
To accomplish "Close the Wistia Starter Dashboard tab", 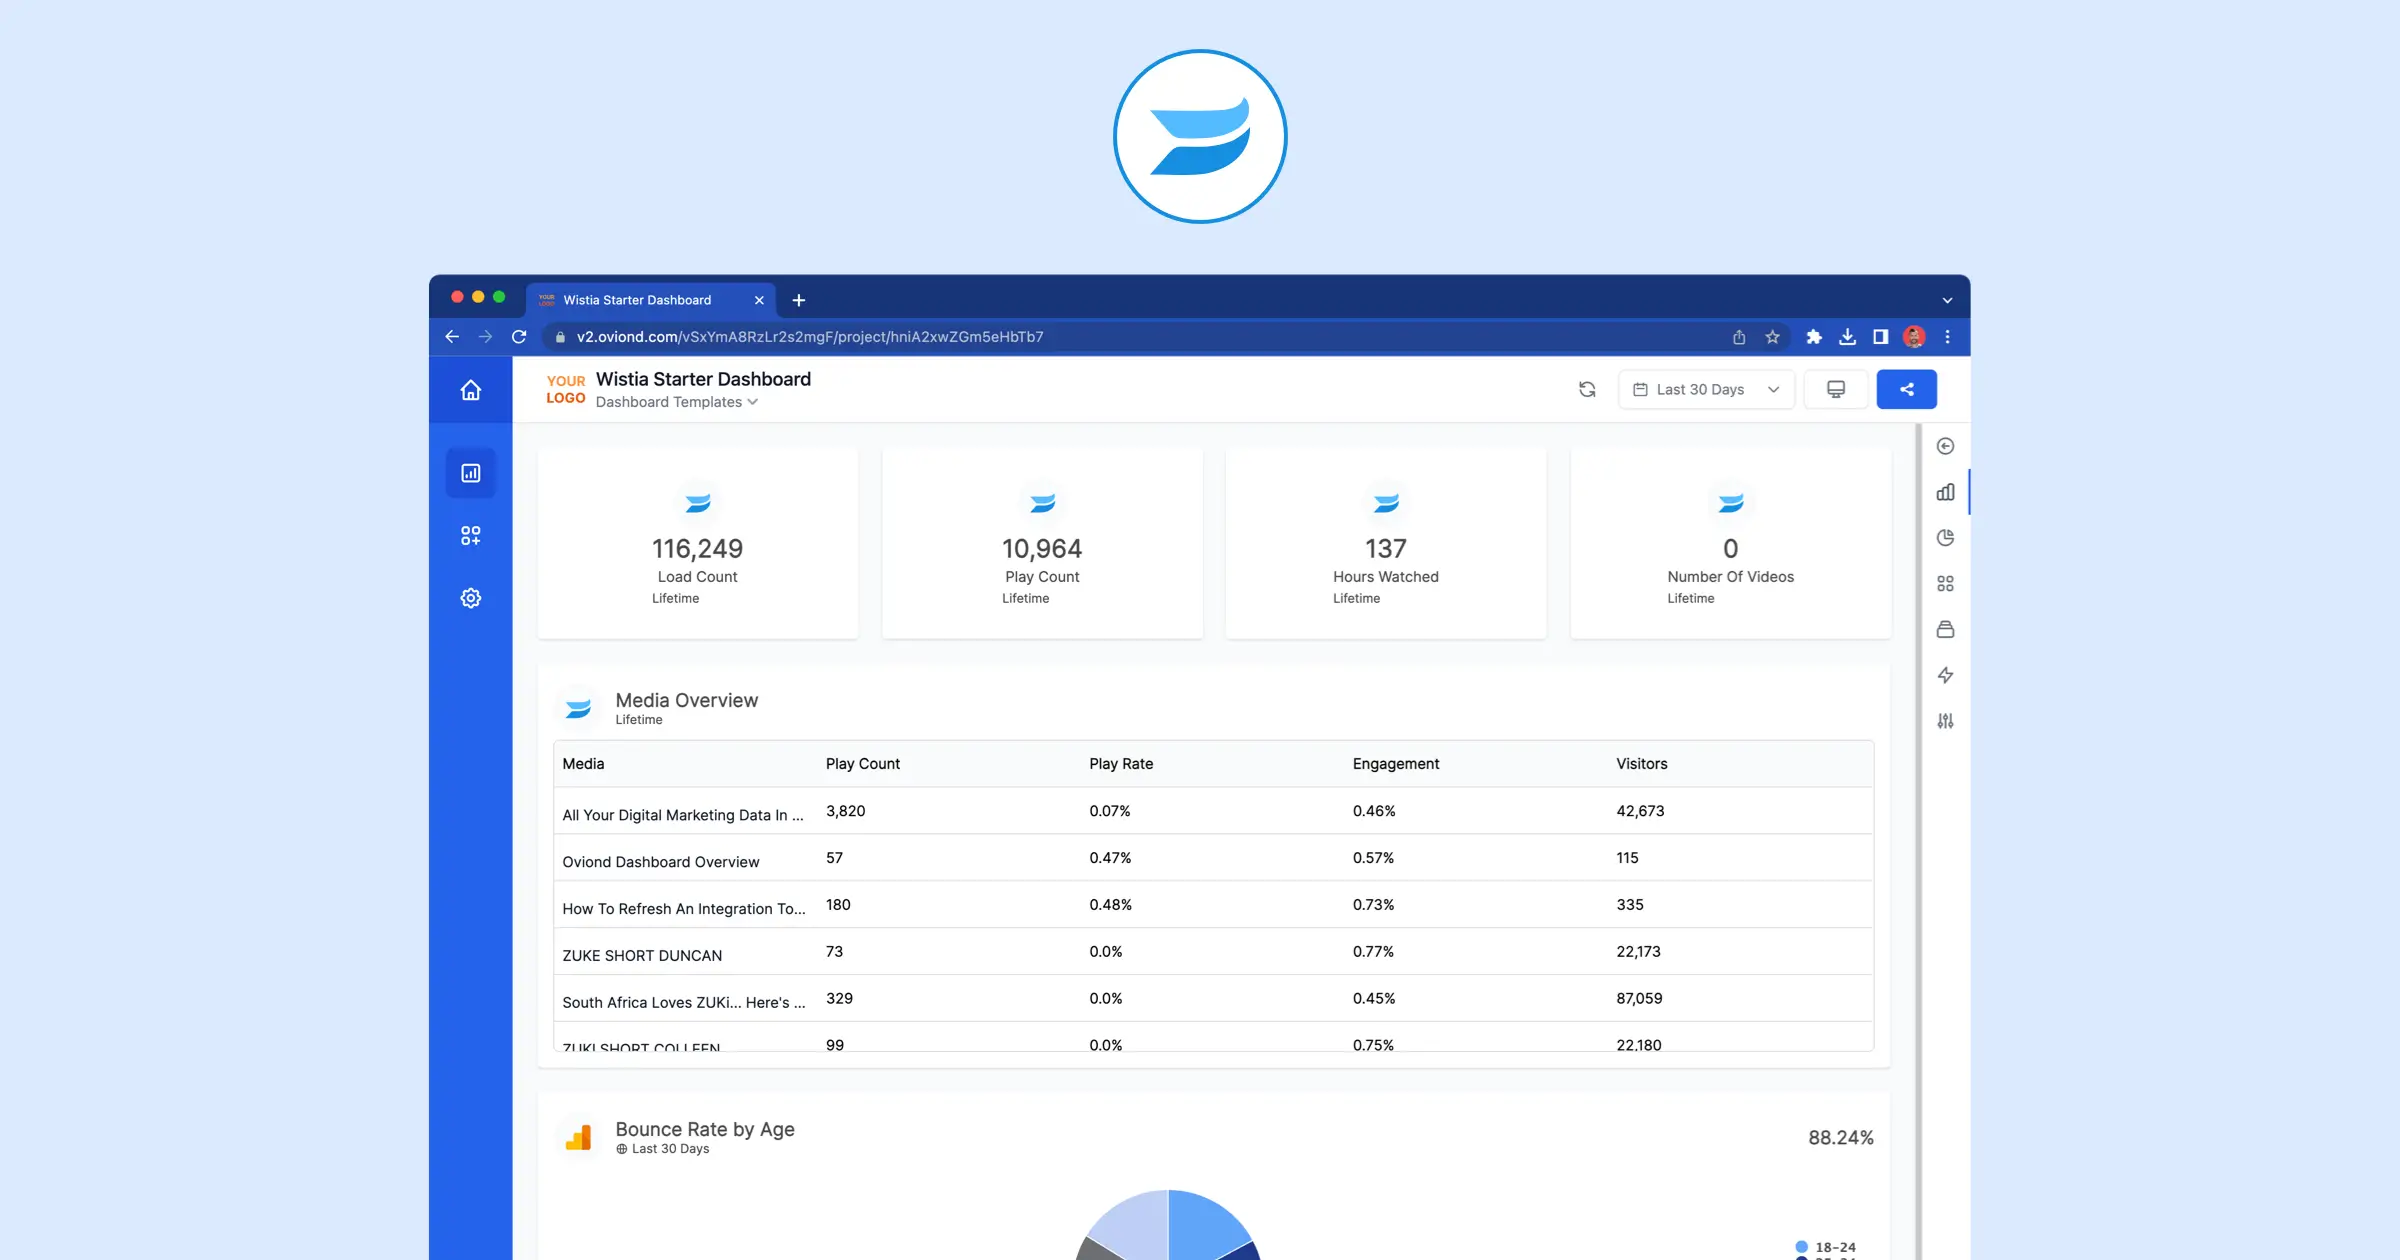I will click(x=759, y=300).
